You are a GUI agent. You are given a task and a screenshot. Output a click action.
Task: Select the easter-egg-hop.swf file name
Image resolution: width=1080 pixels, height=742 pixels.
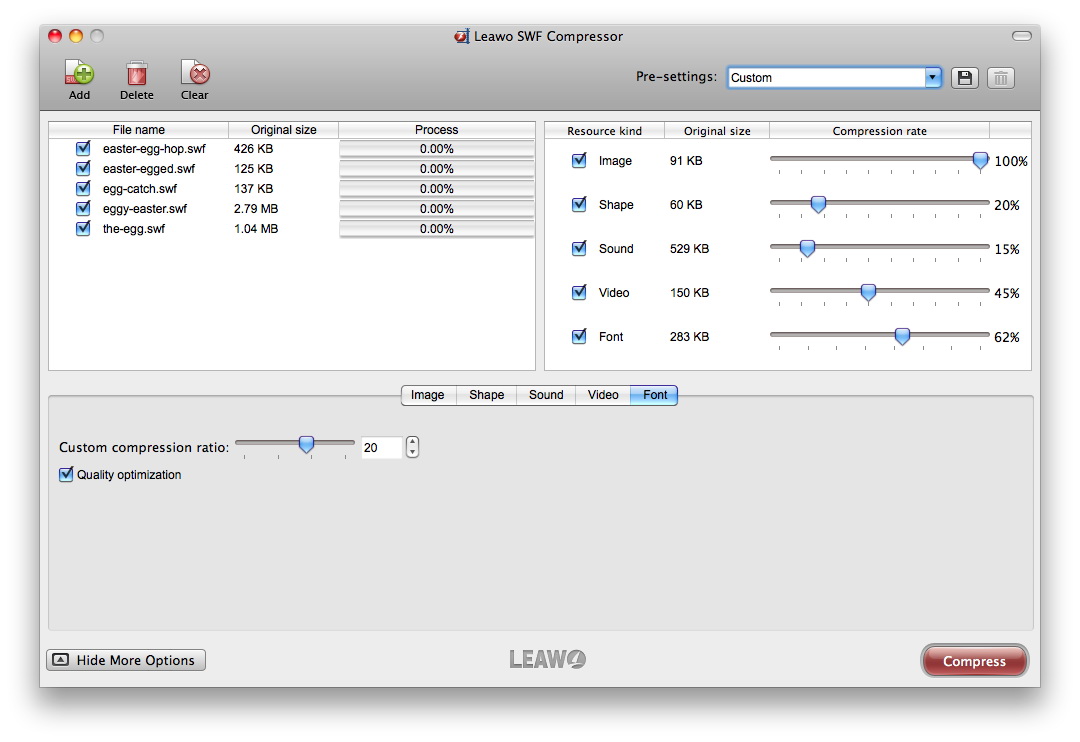[154, 149]
